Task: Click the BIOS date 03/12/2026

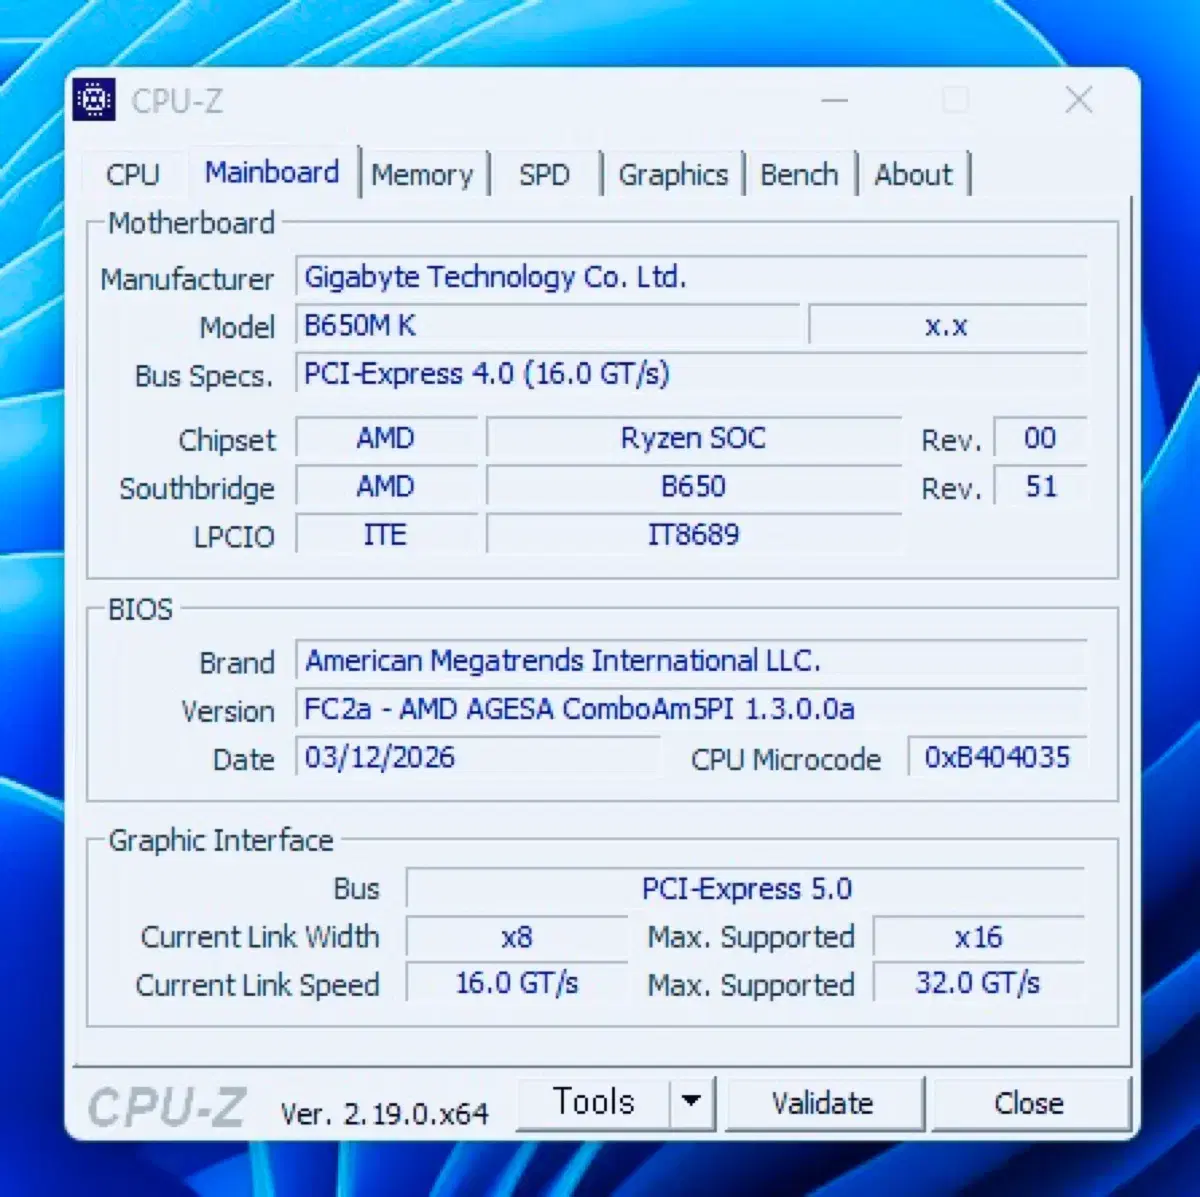Action: coord(478,757)
